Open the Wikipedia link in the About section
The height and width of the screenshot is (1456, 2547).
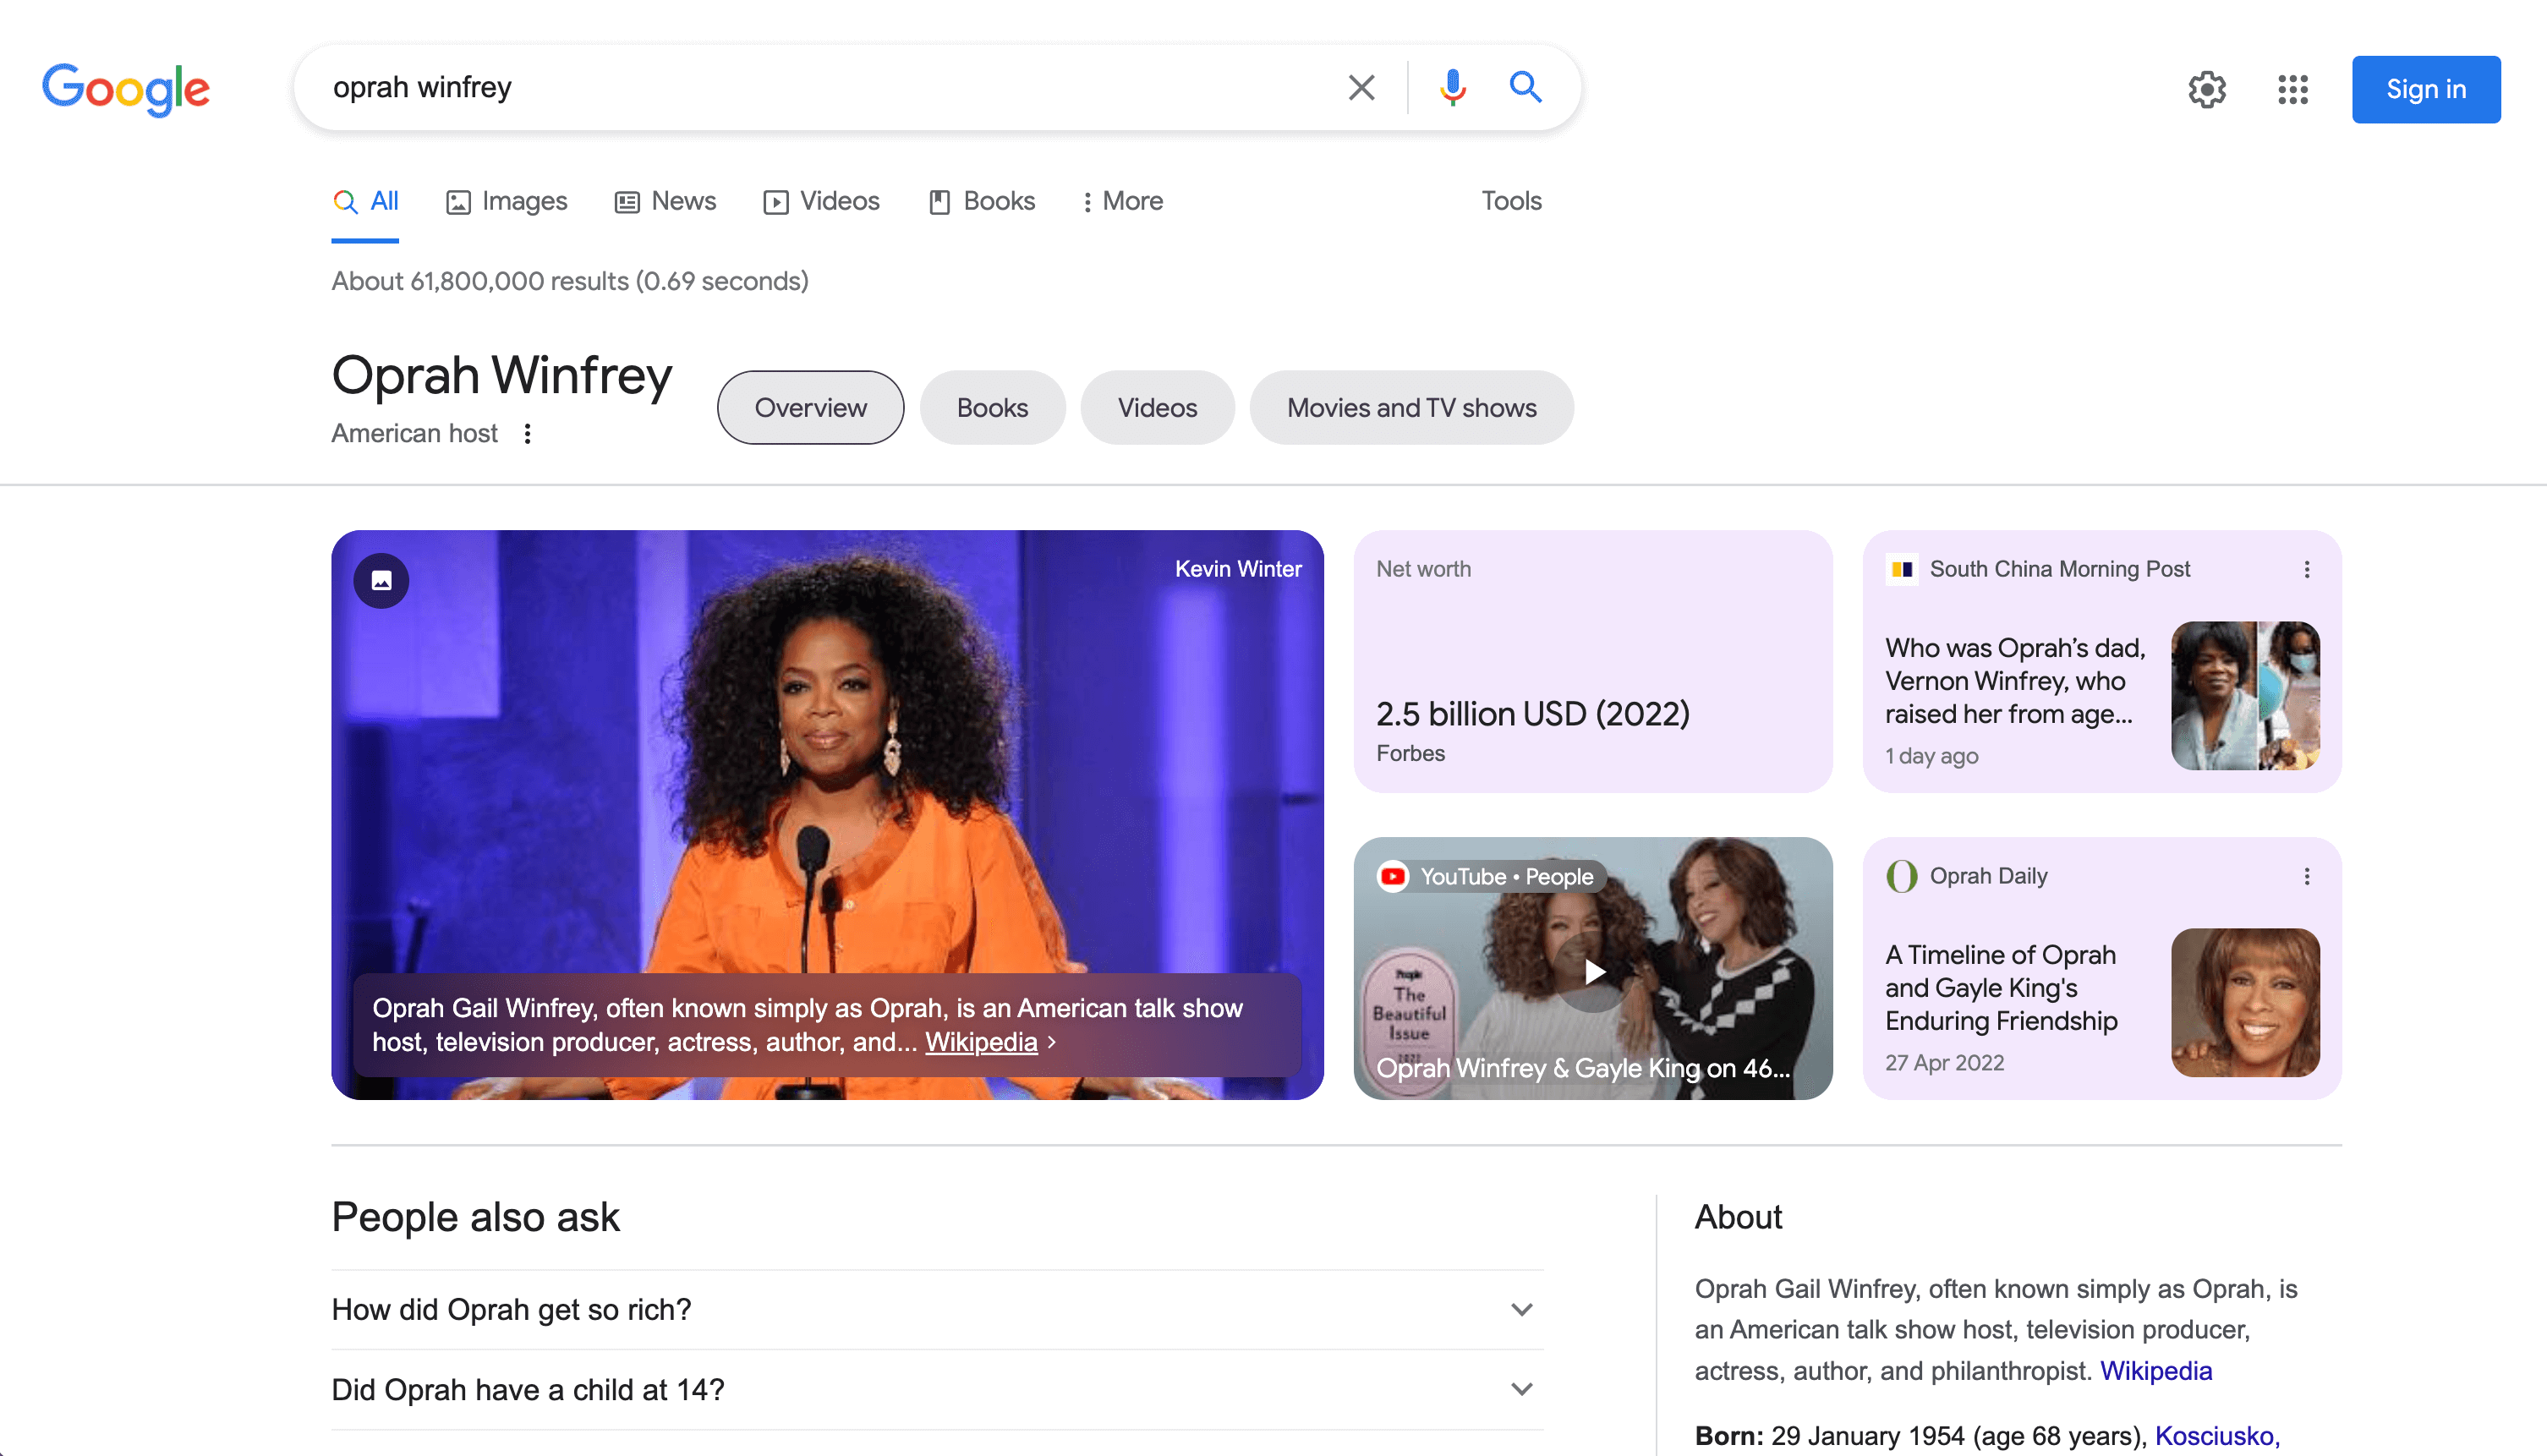[x=2156, y=1371]
